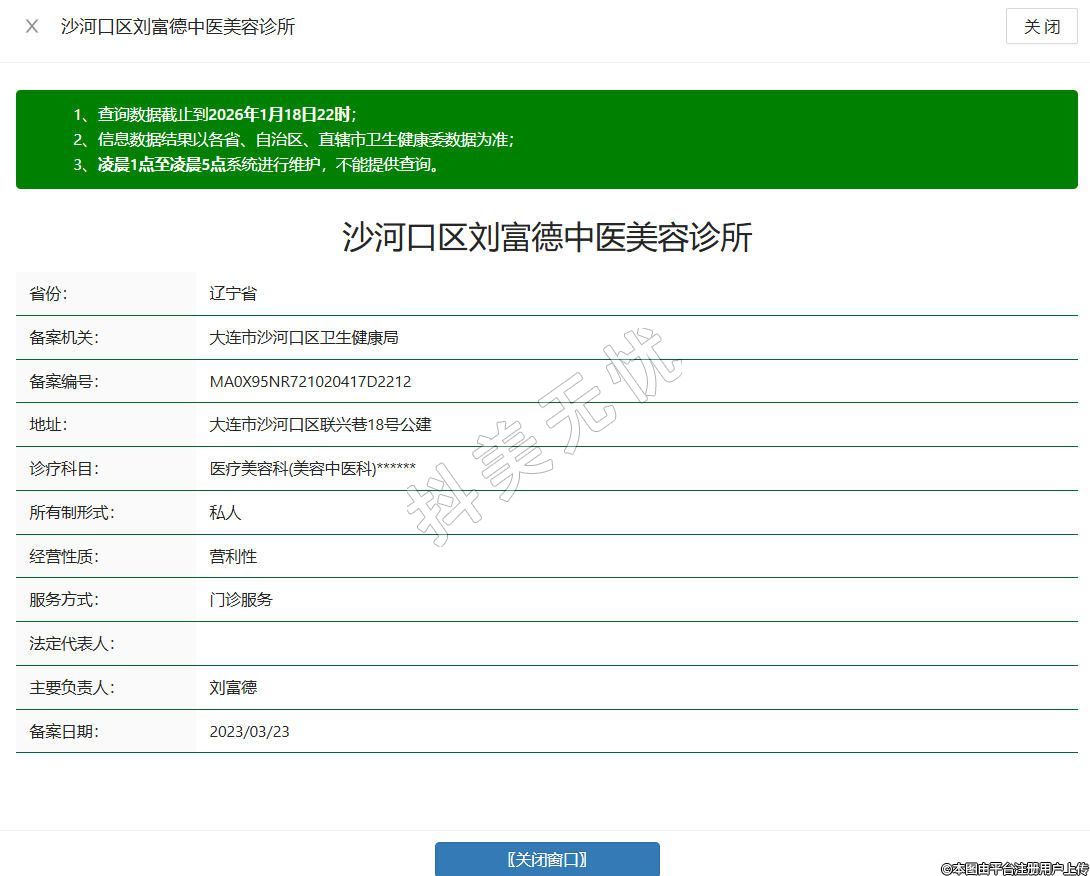Click the address 大连市沙河口区联兴巷18号公建
The image size is (1090, 876).
point(320,425)
